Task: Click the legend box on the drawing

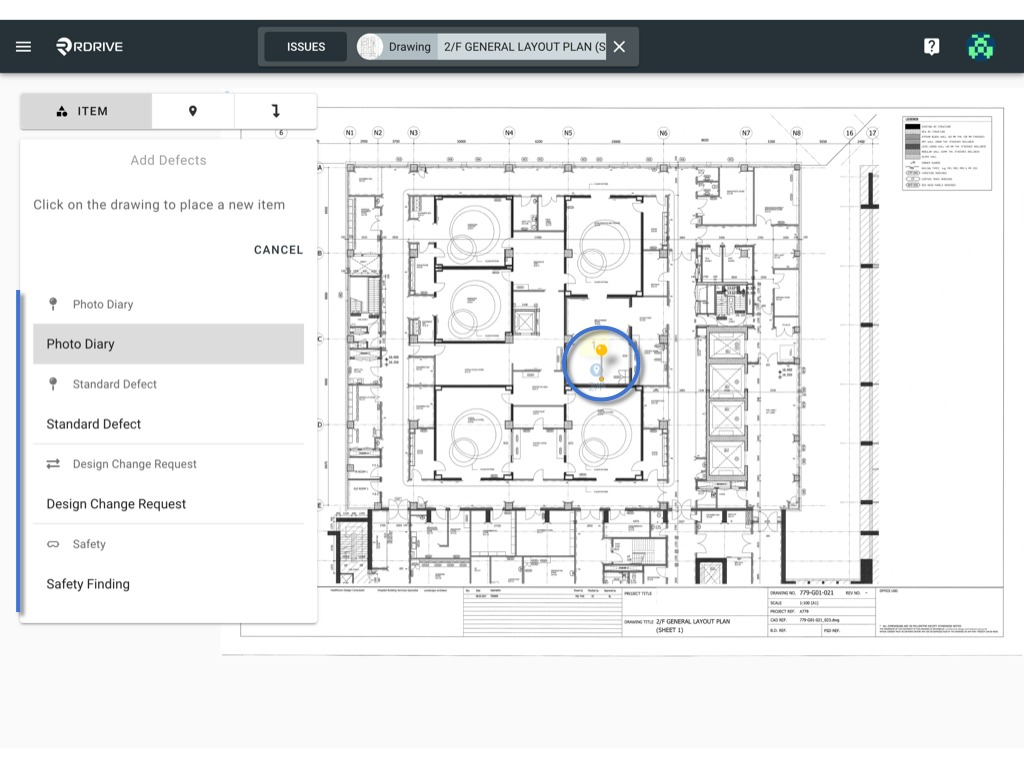Action: 947,153
